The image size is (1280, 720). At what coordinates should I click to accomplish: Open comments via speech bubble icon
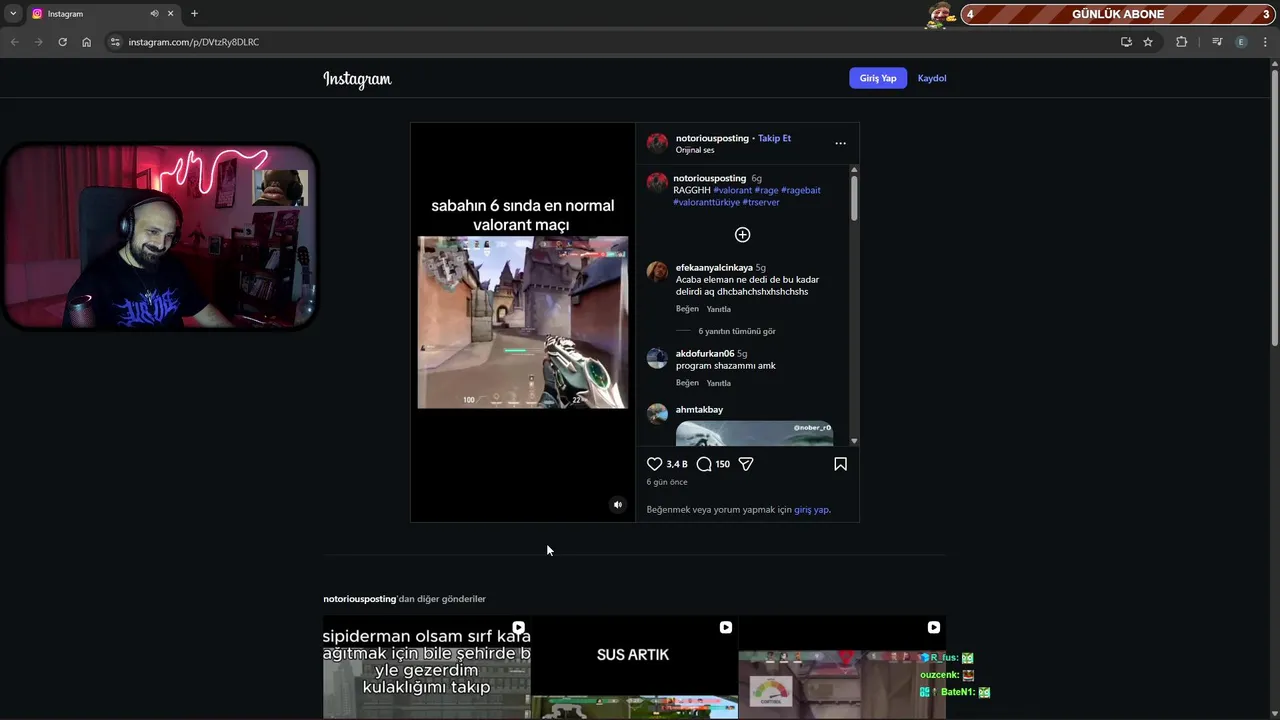click(704, 464)
